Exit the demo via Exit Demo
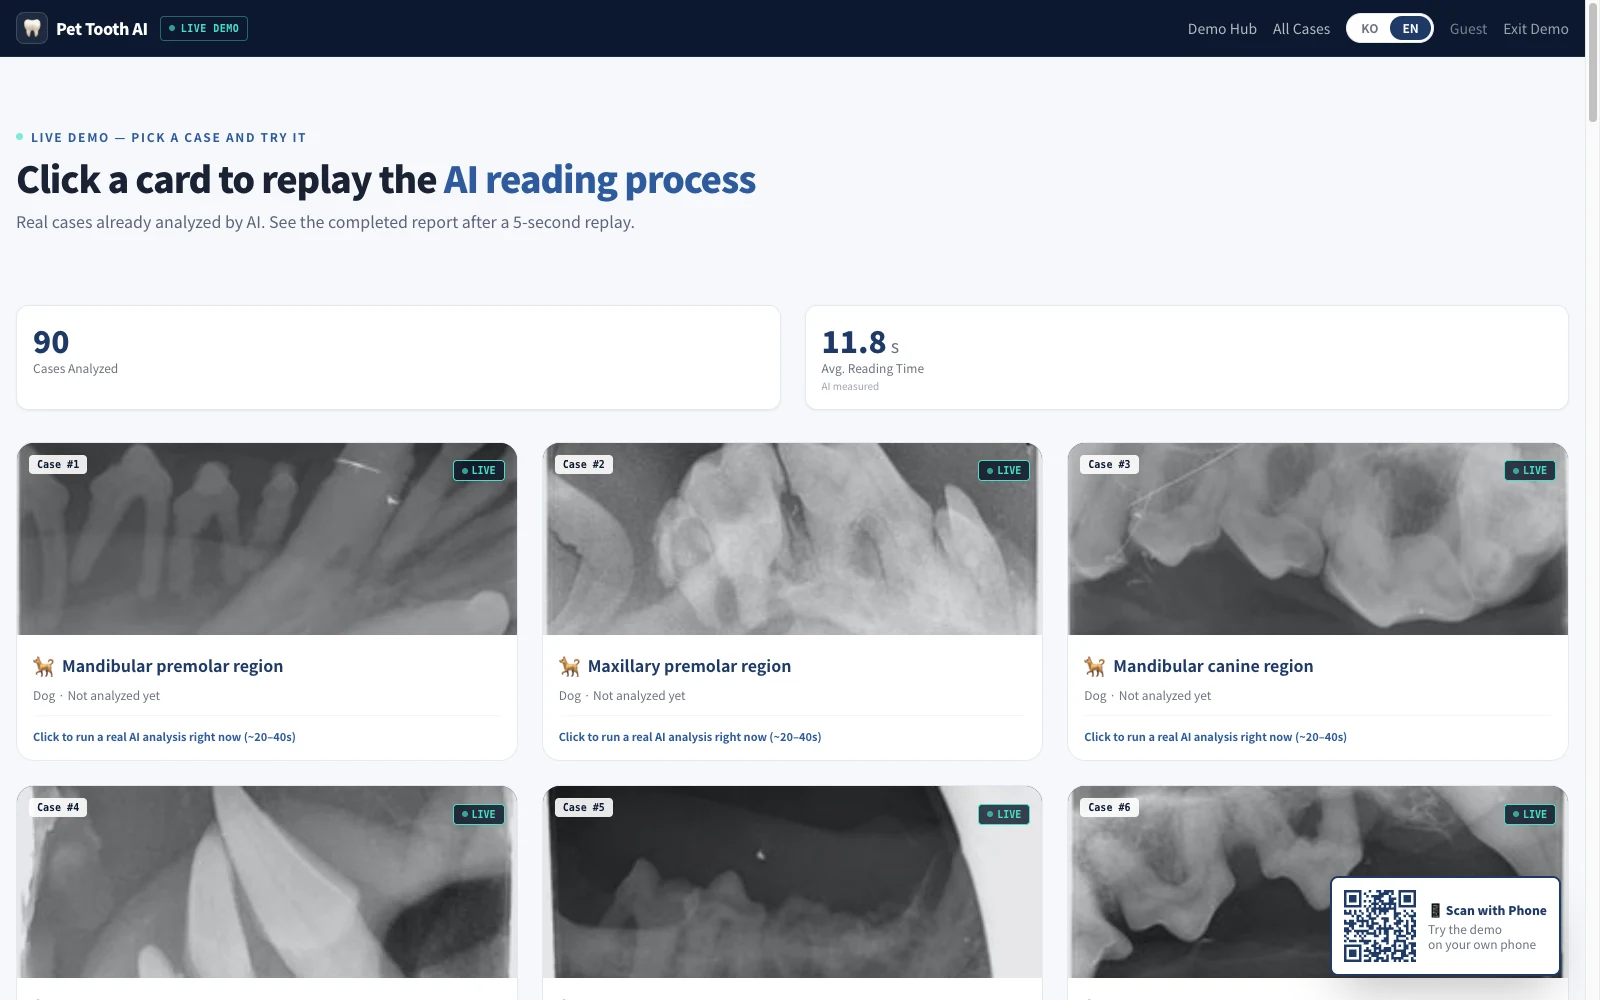1600x1000 pixels. tap(1535, 29)
